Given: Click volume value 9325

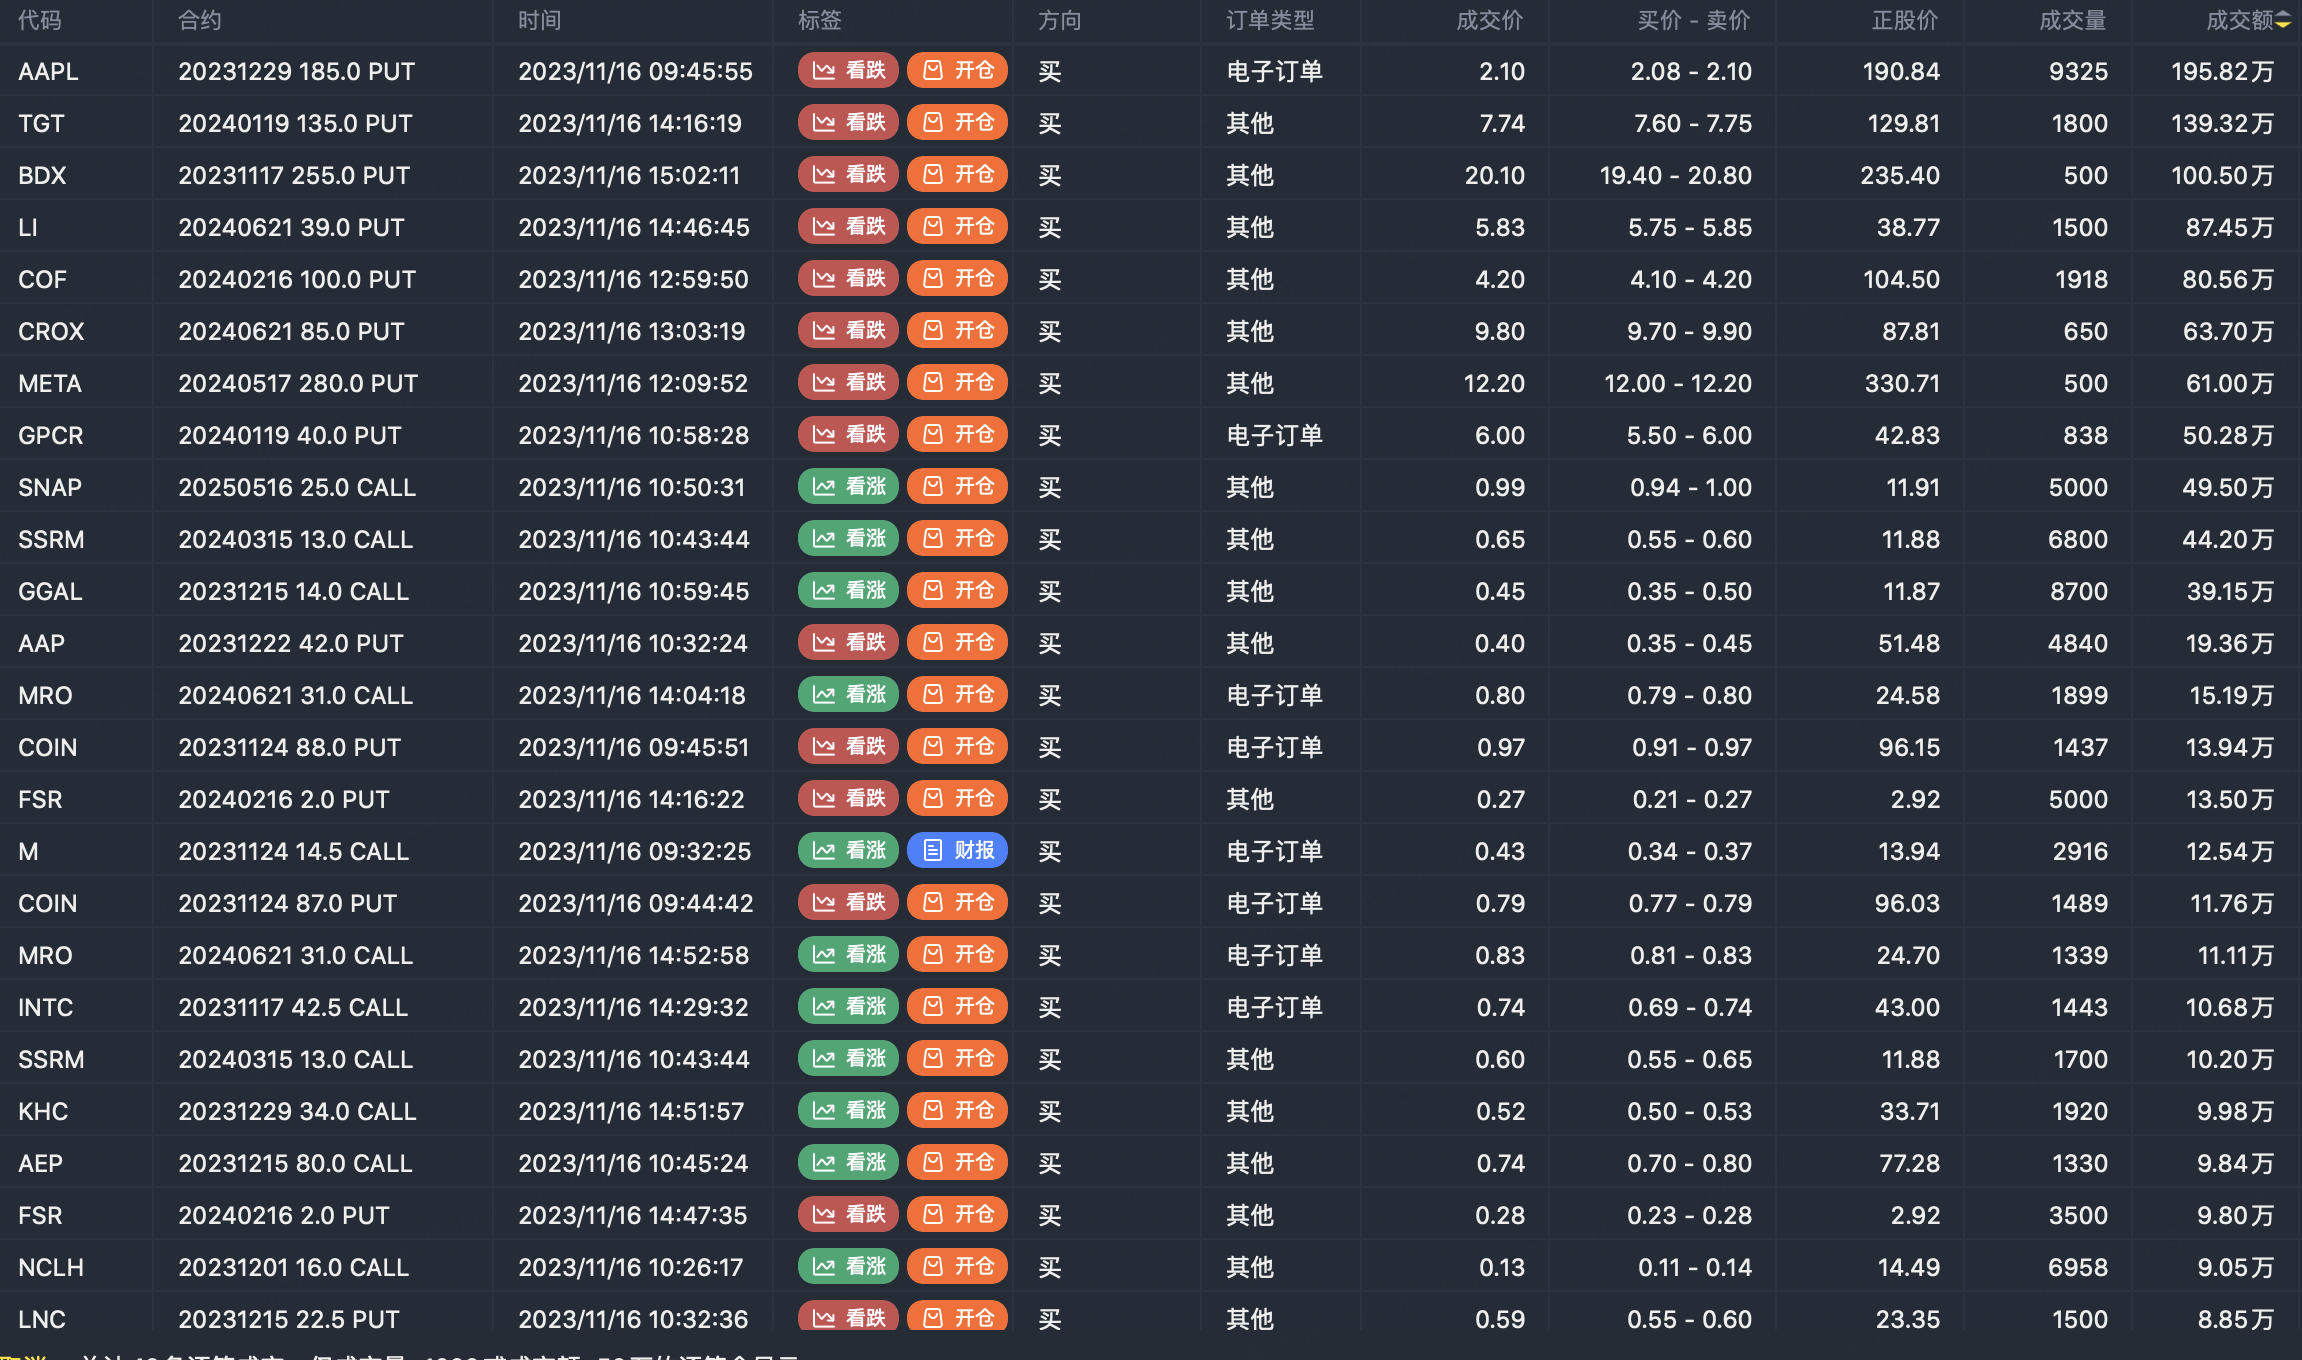Looking at the screenshot, I should pyautogui.click(x=2078, y=71).
